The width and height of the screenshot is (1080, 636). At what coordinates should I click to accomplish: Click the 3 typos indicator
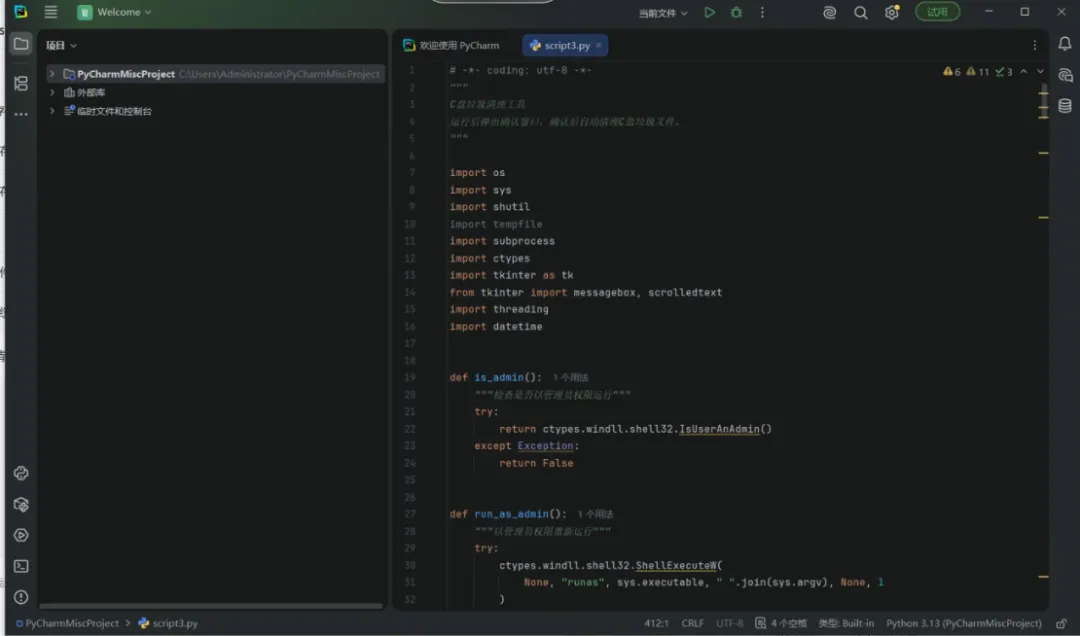point(1004,72)
